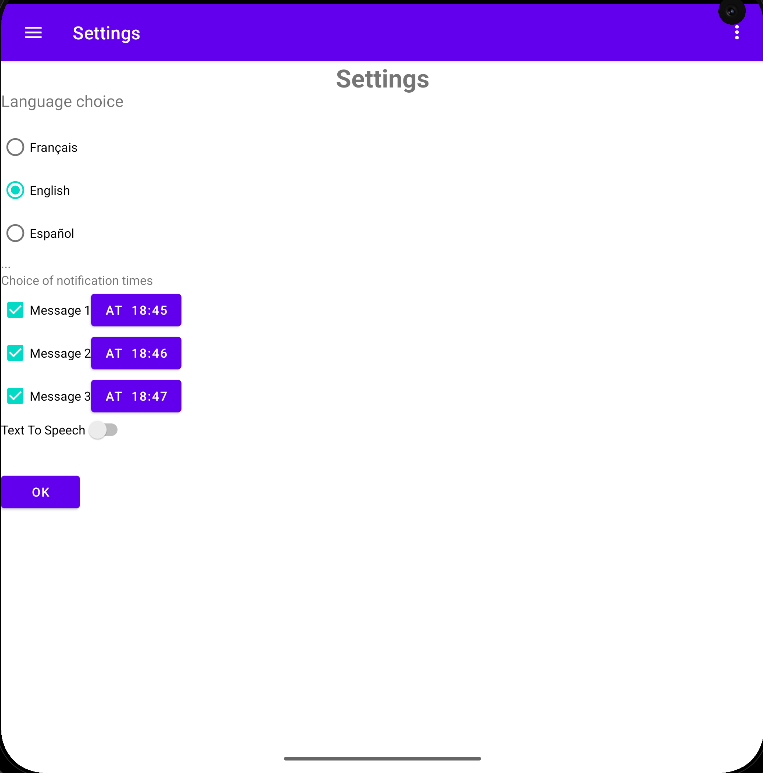This screenshot has width=763, height=773.
Task: Click the Message 1 label text
Action: tap(60, 311)
